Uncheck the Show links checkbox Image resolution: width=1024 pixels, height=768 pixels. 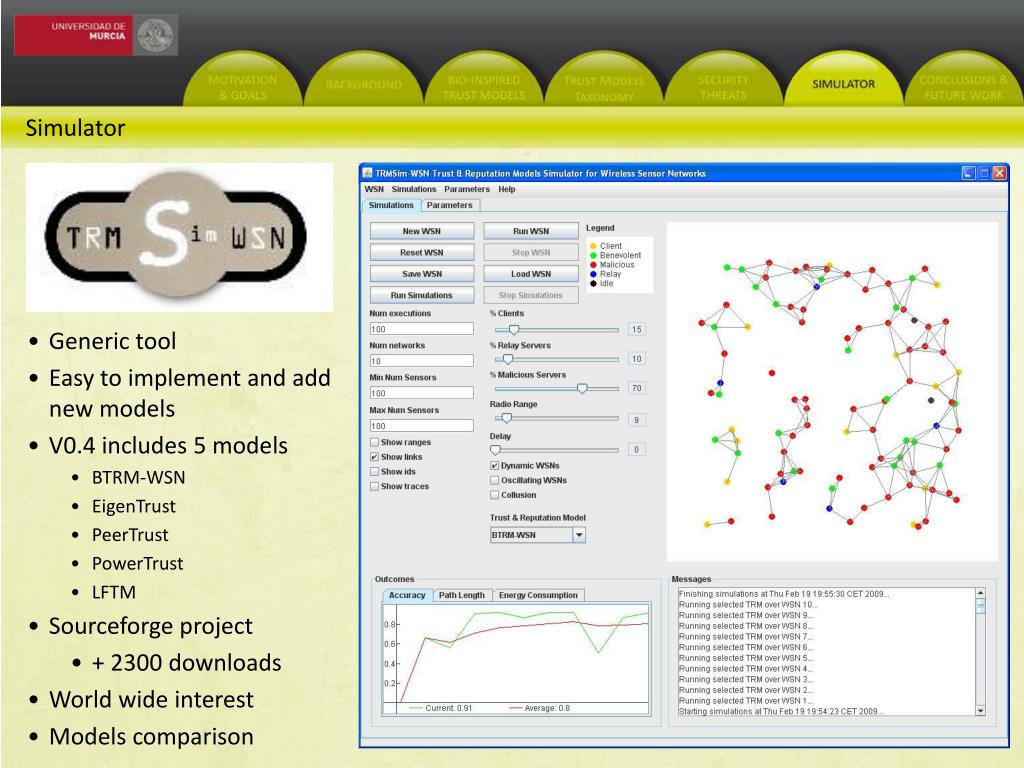point(375,457)
